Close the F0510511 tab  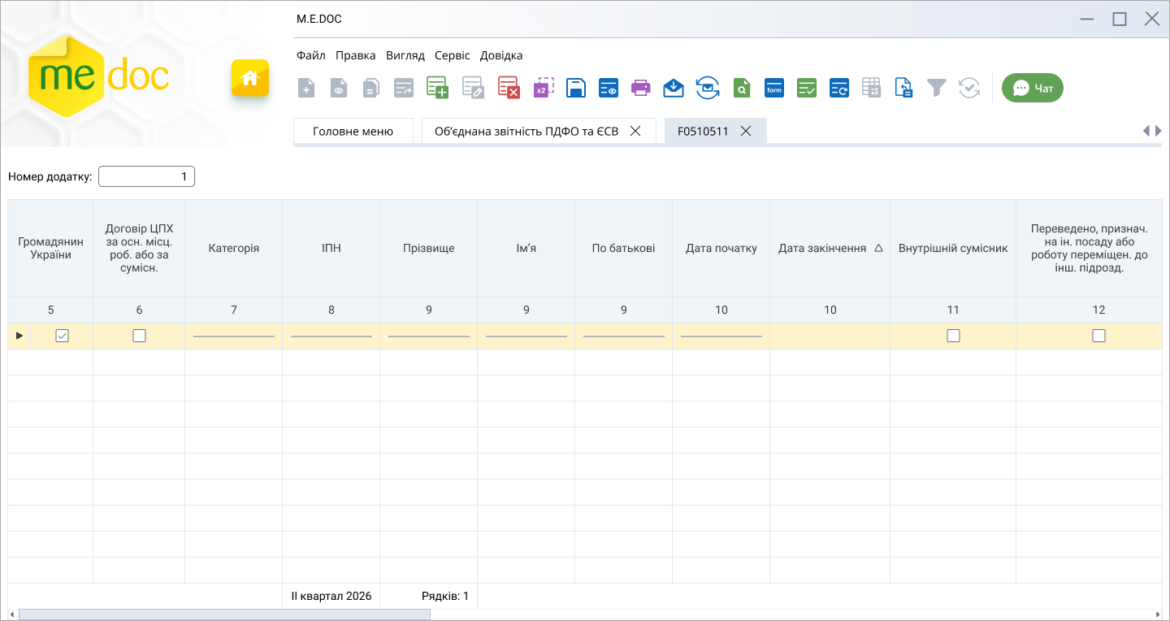745,131
